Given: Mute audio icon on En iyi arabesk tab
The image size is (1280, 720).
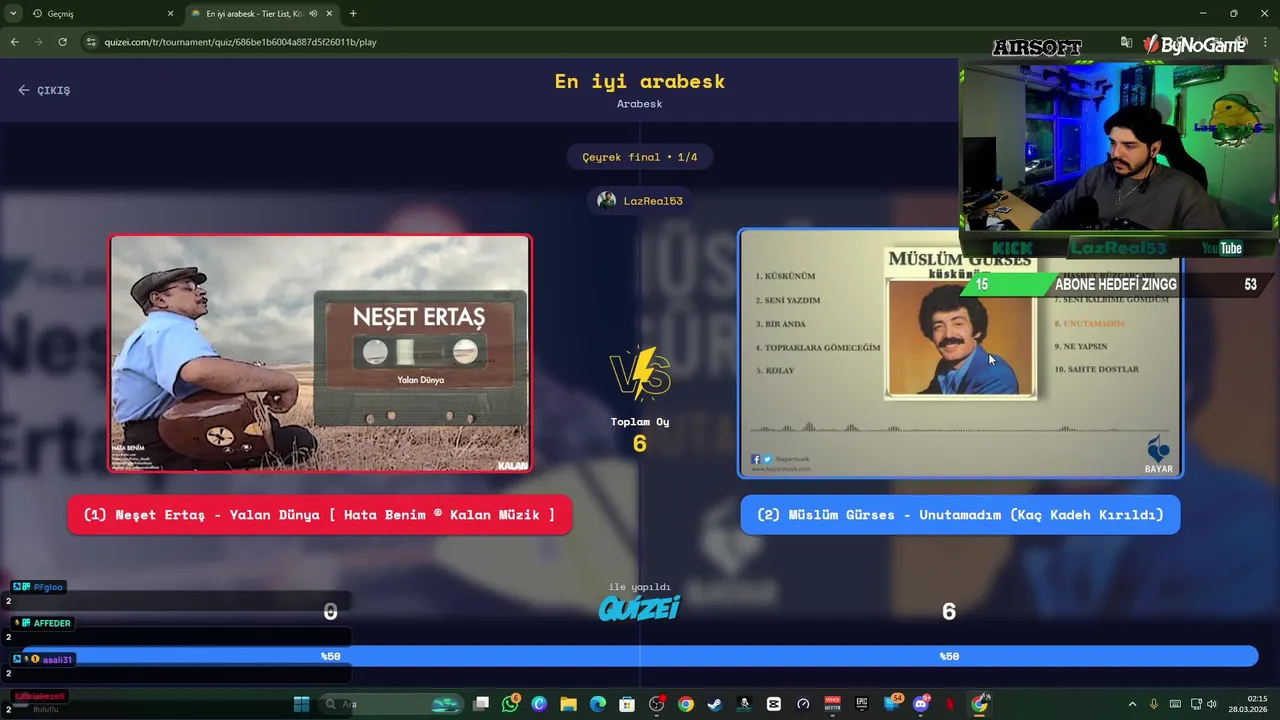Looking at the screenshot, I should (x=313, y=14).
